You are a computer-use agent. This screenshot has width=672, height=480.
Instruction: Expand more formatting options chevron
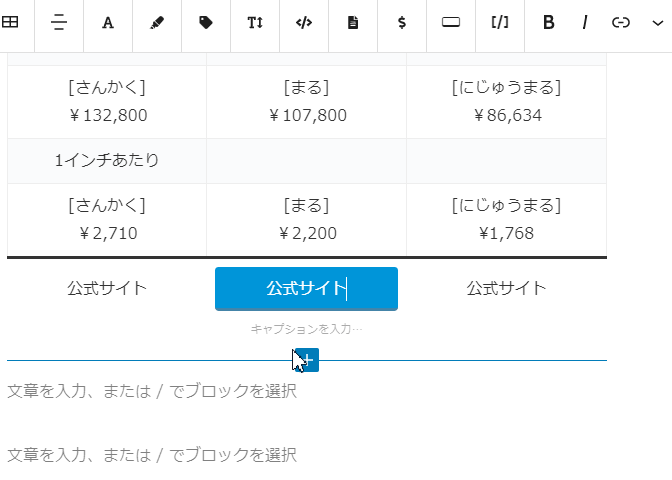[x=657, y=23]
